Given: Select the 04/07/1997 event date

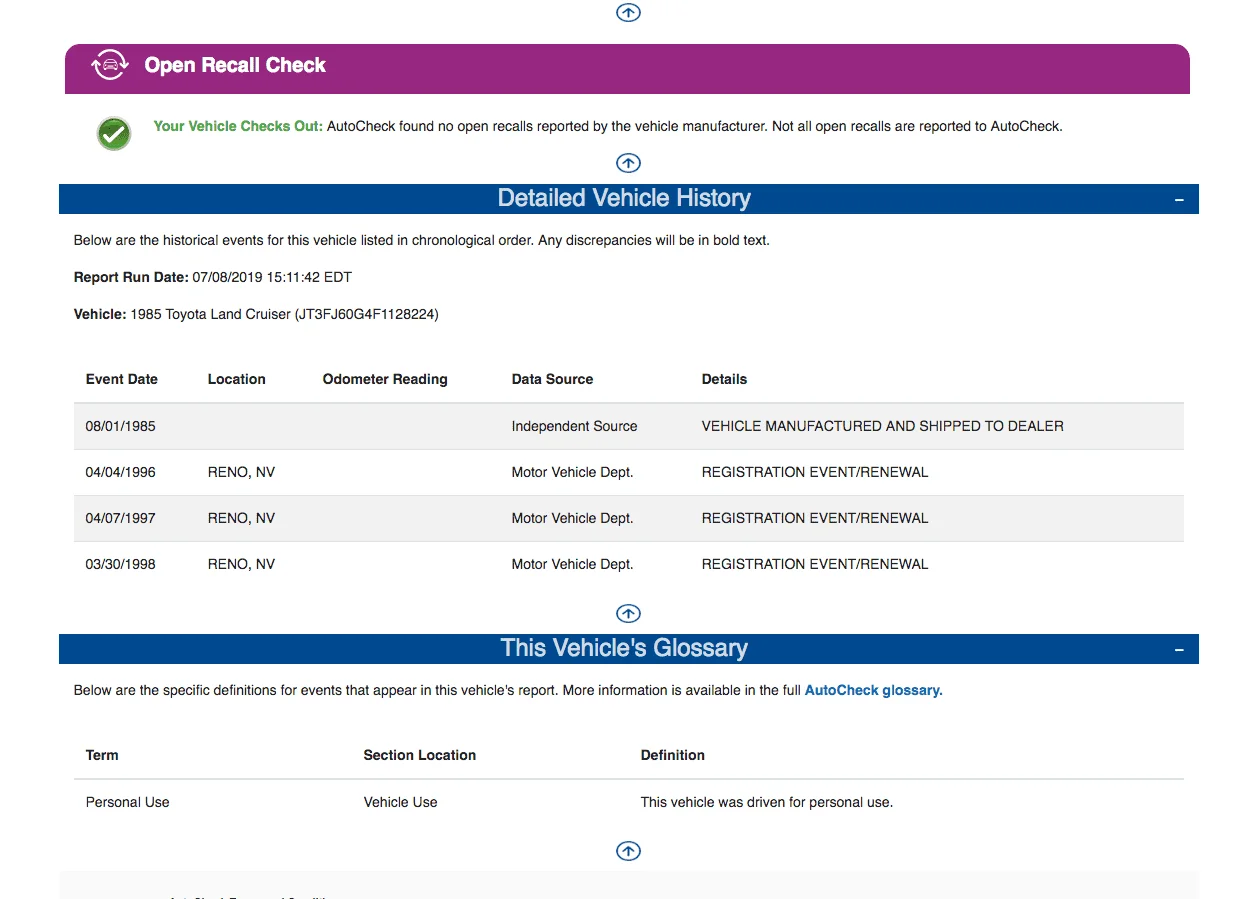Looking at the screenshot, I should (121, 518).
